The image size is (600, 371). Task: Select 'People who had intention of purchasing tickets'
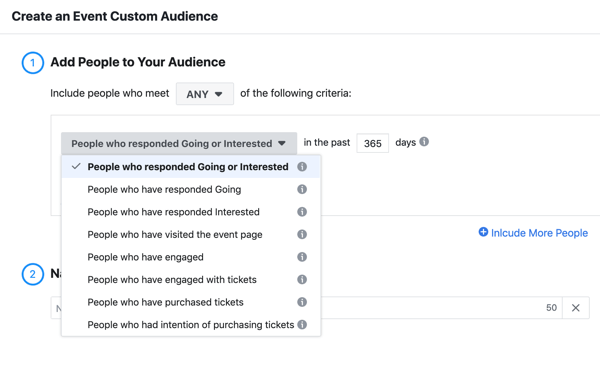pyautogui.click(x=191, y=325)
